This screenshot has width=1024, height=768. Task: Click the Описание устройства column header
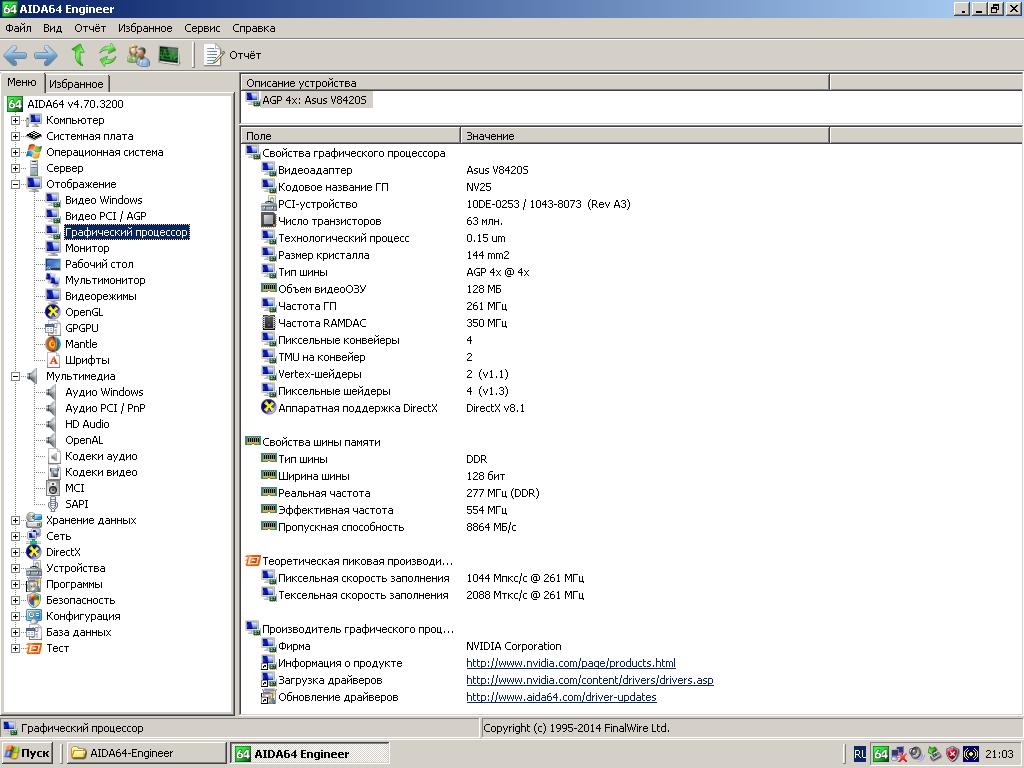click(x=535, y=83)
